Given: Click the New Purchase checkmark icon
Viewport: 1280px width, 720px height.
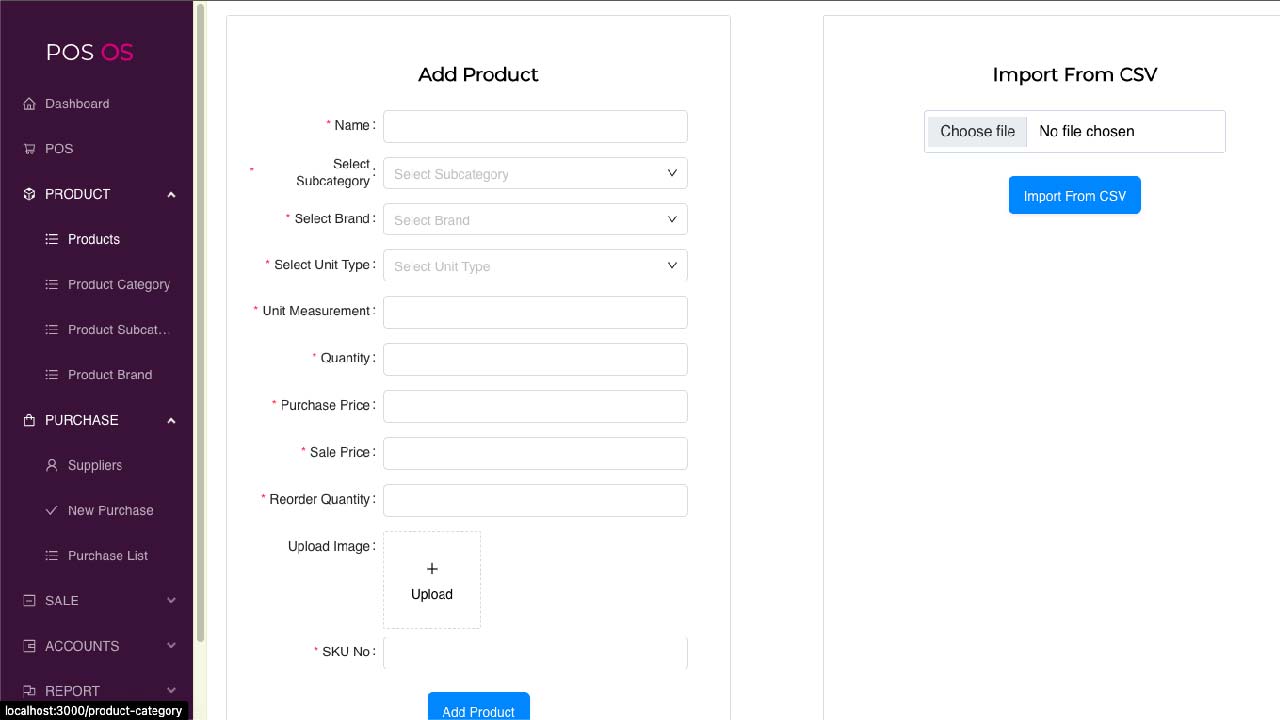Looking at the screenshot, I should coord(52,510).
